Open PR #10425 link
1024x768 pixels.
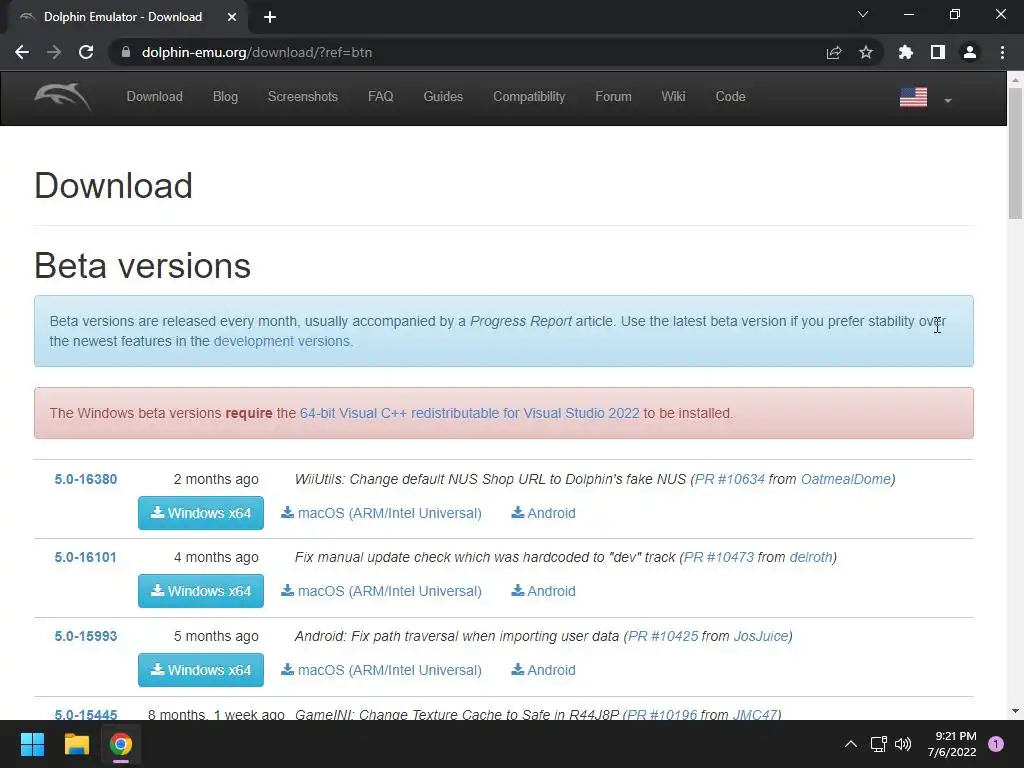point(663,636)
